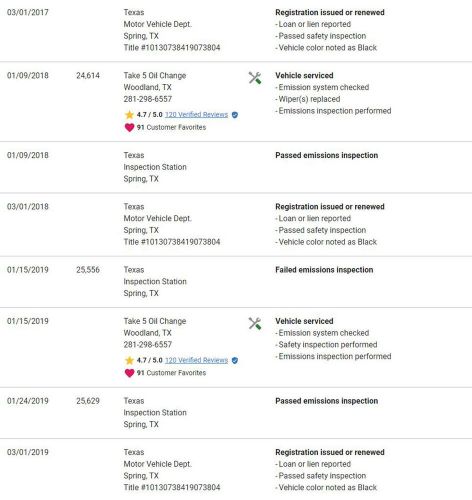The height and width of the screenshot is (500, 472).
Task: Open 120 Verified Reviews link in the 01/09/2018 entry
Action: click(196, 115)
